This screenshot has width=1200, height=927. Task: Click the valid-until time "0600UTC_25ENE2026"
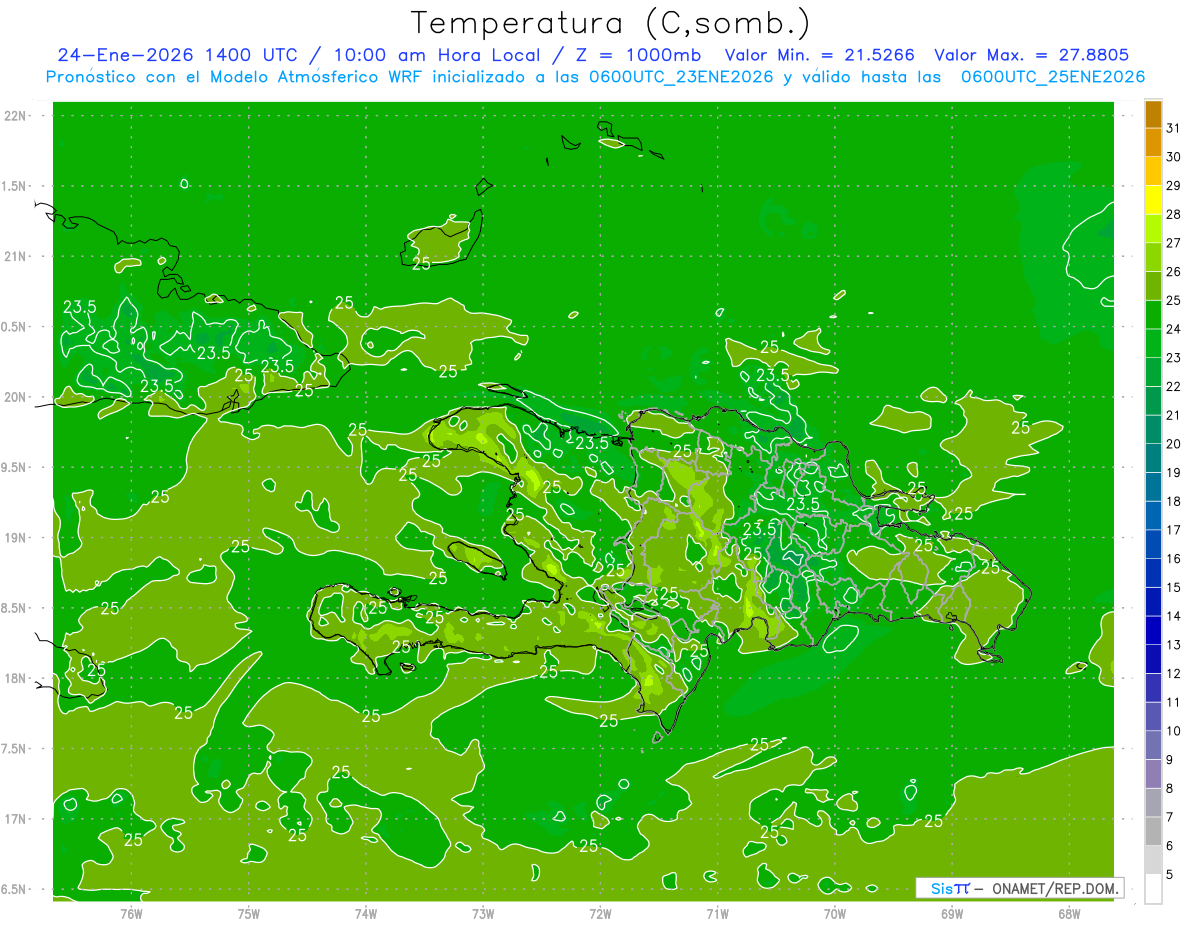pyautogui.click(x=1053, y=77)
